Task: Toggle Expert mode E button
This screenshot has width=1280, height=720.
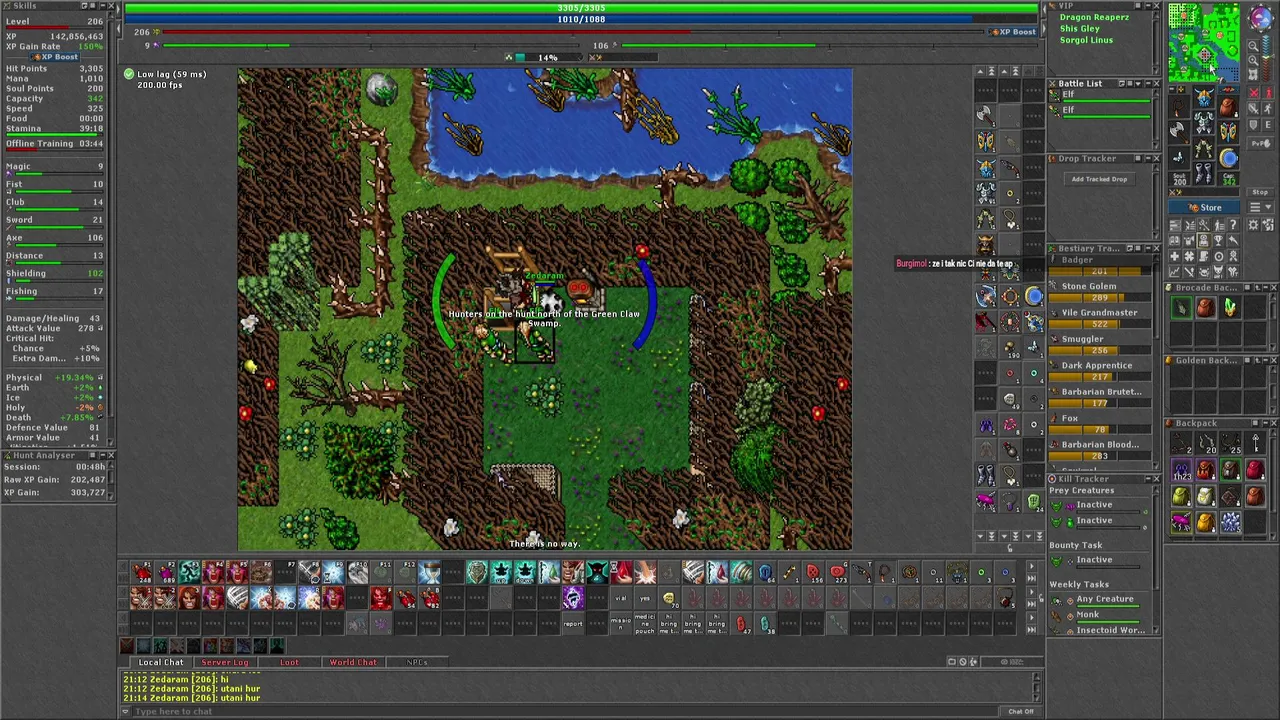Action: point(1268,124)
